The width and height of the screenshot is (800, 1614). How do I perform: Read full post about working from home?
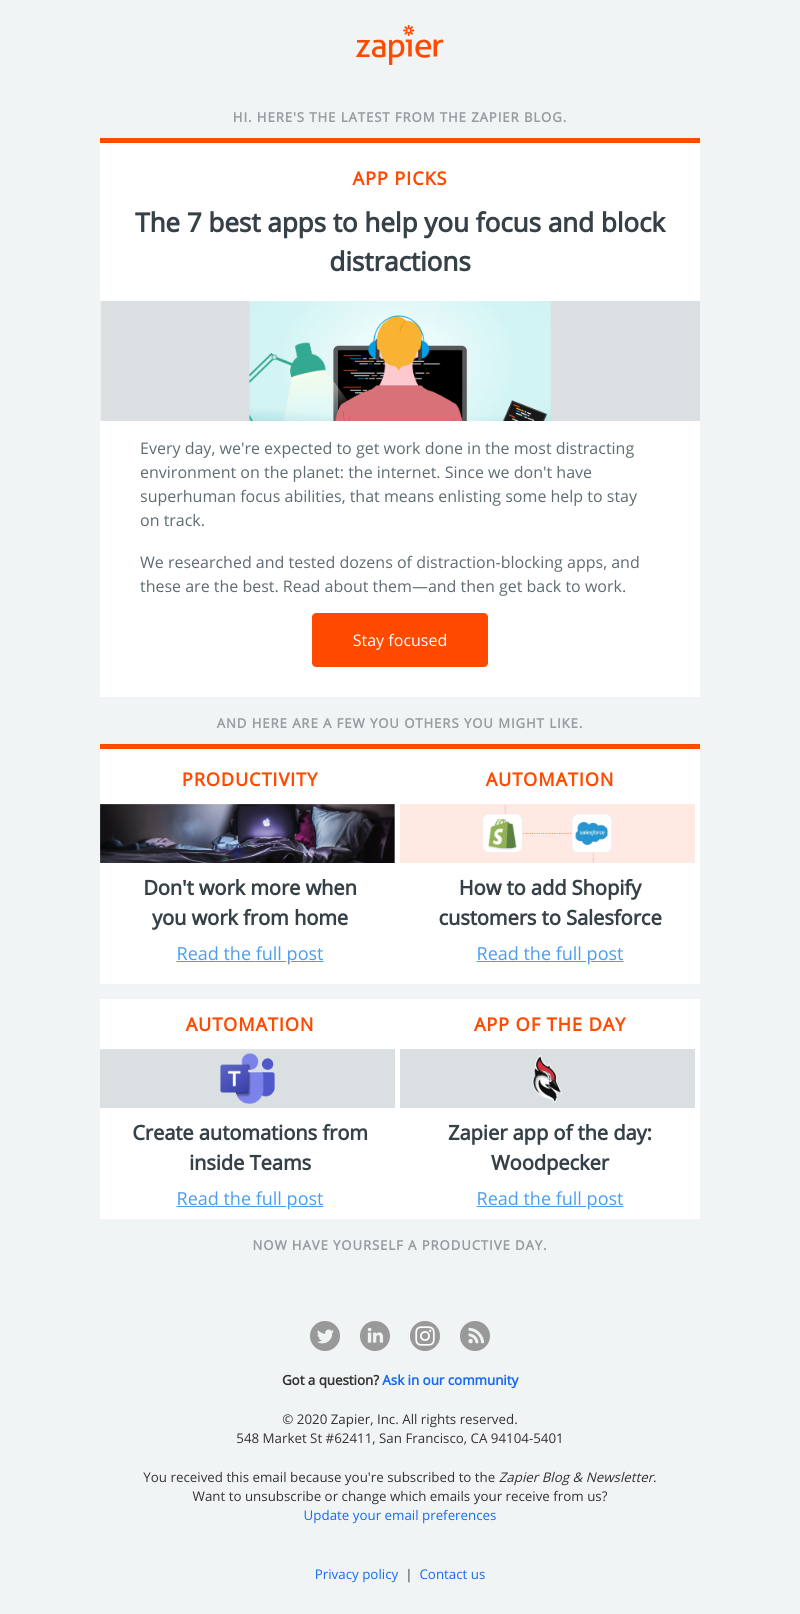250,954
